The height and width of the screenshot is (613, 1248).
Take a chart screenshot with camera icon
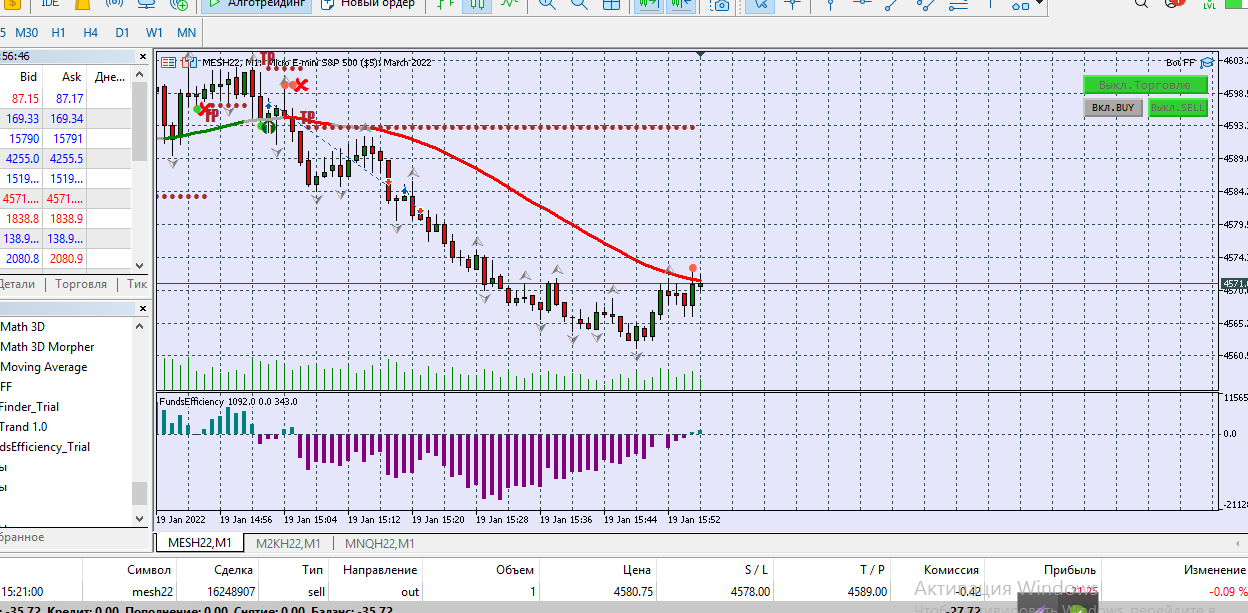(x=720, y=6)
